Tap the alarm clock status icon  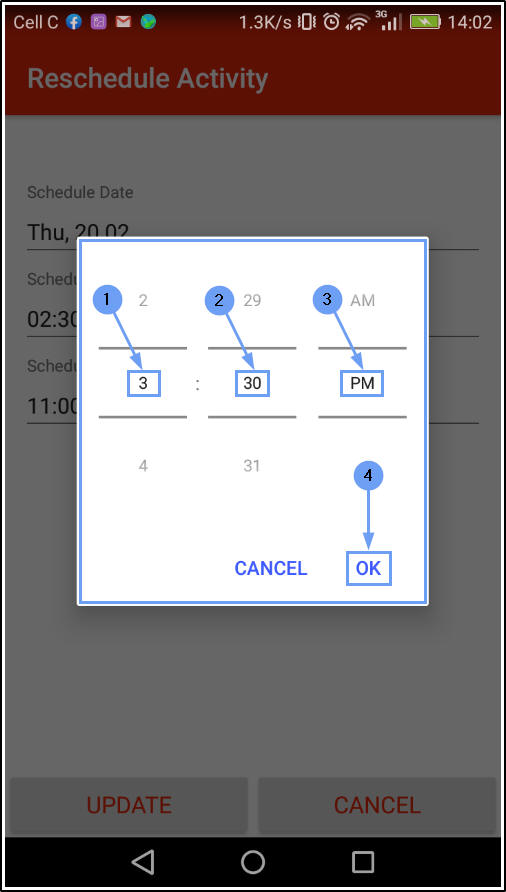331,22
